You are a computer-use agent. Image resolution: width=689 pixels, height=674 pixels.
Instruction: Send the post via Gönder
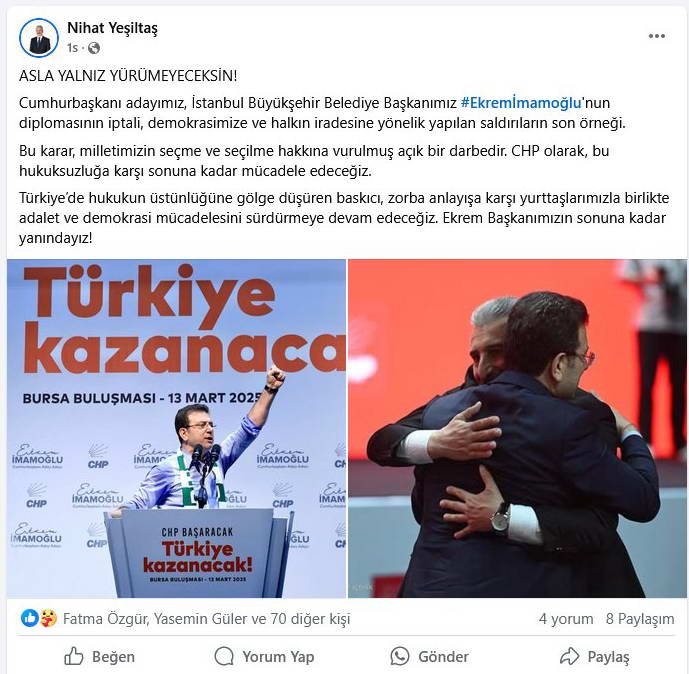(x=429, y=656)
